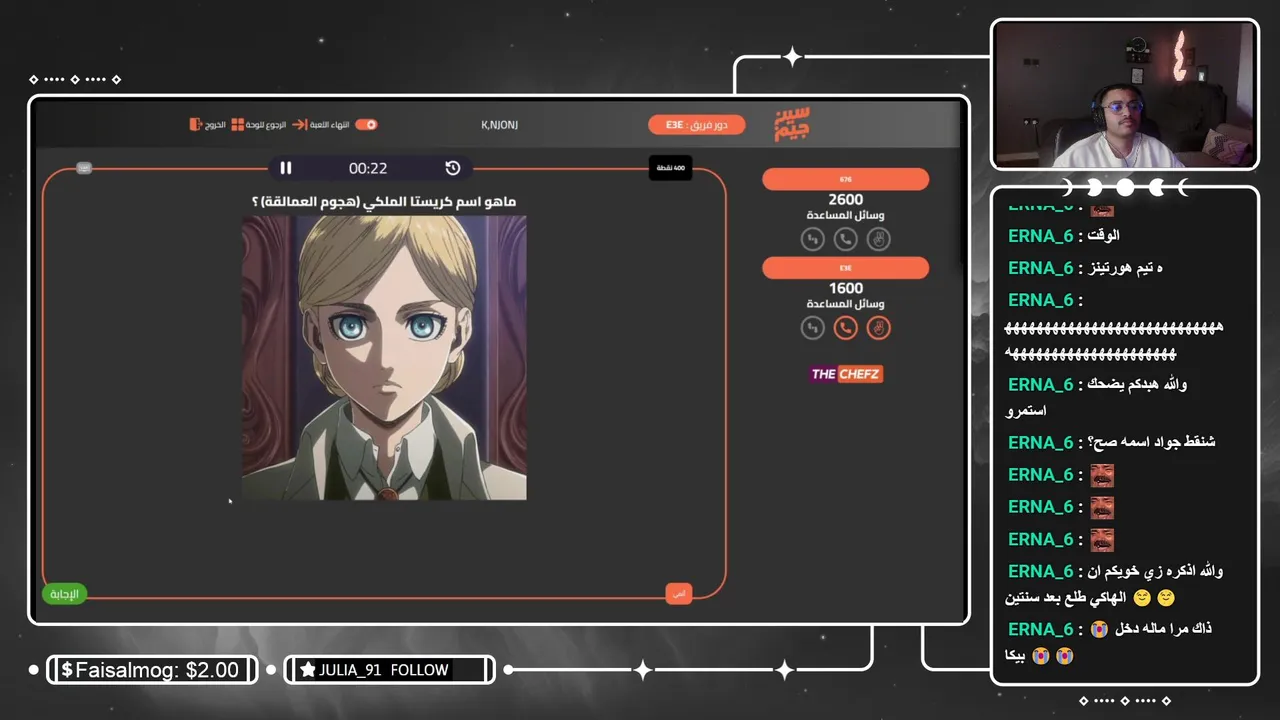Screen dimensions: 1280x720
Task: Click the star icon beside JULIA_91
Action: [x=307, y=670]
